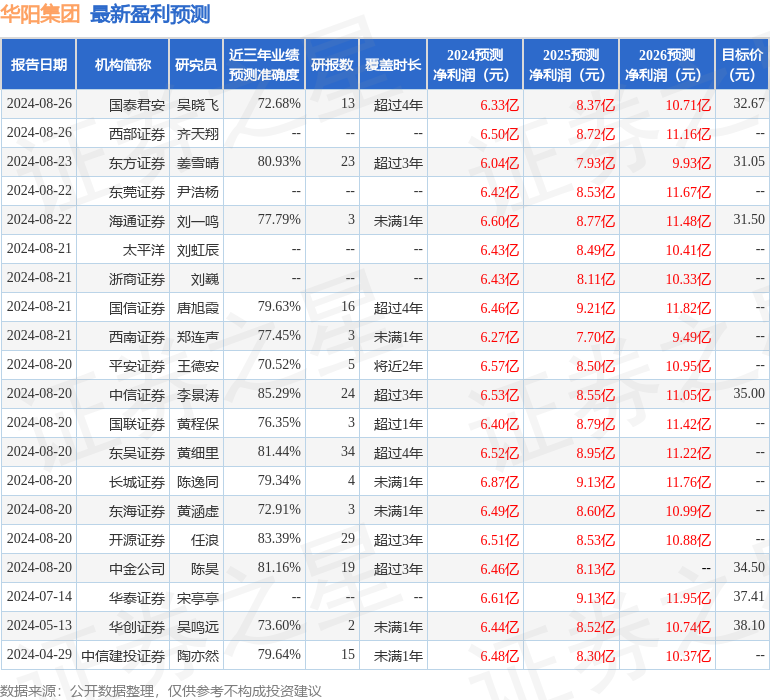
Task: Select the 报告日期 column header
Action: (38, 64)
